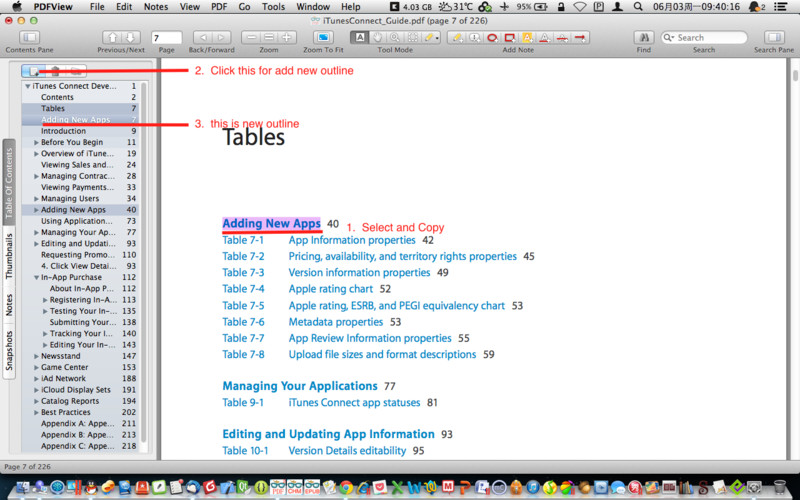Screen dimensions: 800x500
Task: Open Editing and Updating App Information link
Action: click(x=329, y=434)
